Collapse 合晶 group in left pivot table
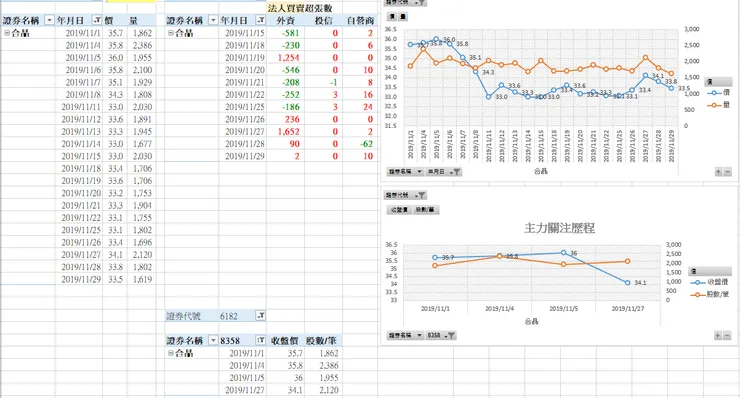The image size is (740, 398). 7,33
